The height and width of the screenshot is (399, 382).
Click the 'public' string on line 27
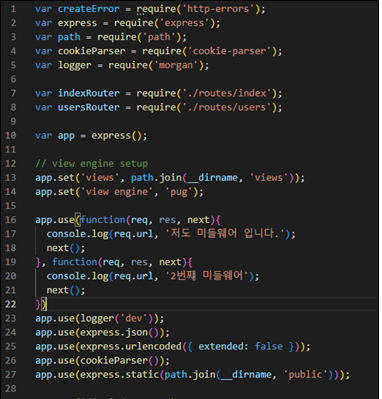click(x=306, y=375)
